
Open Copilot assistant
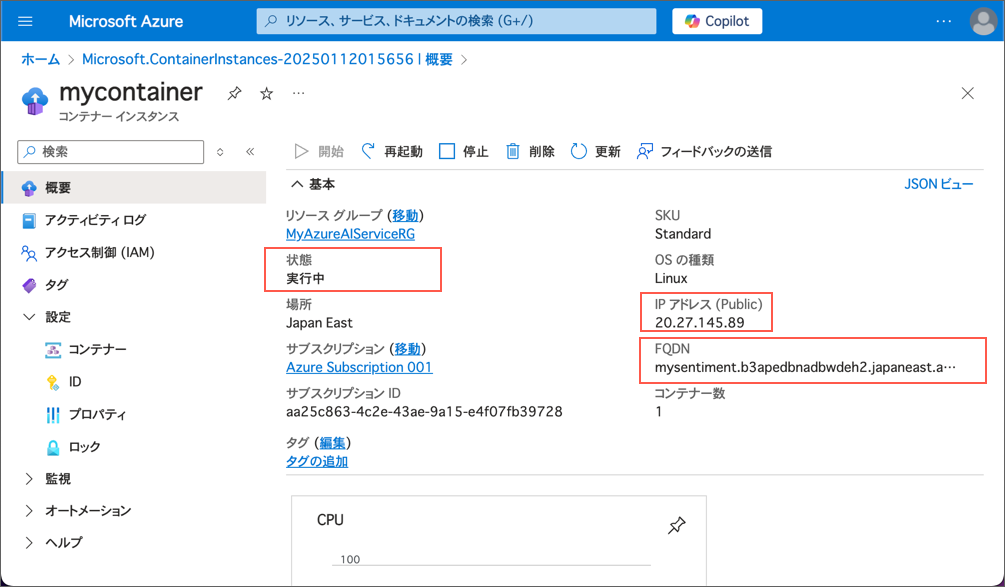(x=717, y=21)
